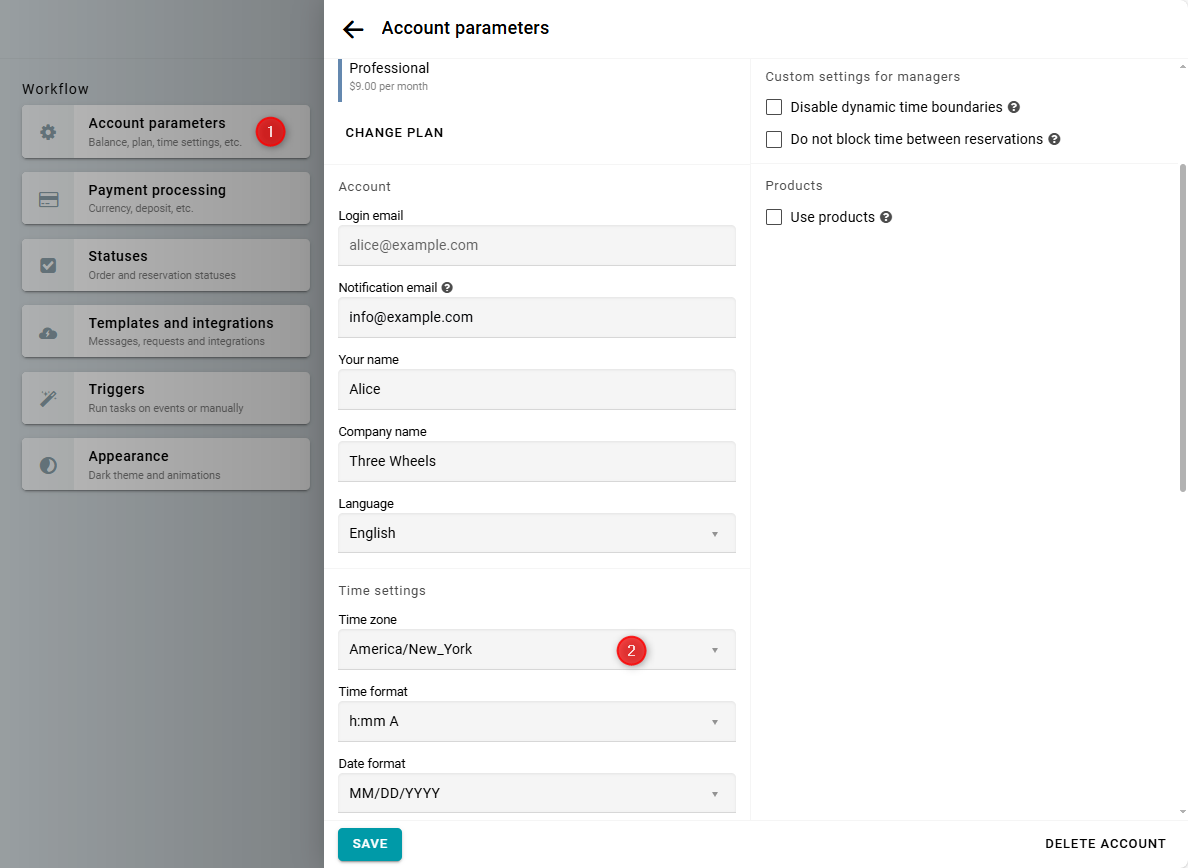Check Do not block time between reservations
This screenshot has width=1188, height=868.
click(774, 140)
